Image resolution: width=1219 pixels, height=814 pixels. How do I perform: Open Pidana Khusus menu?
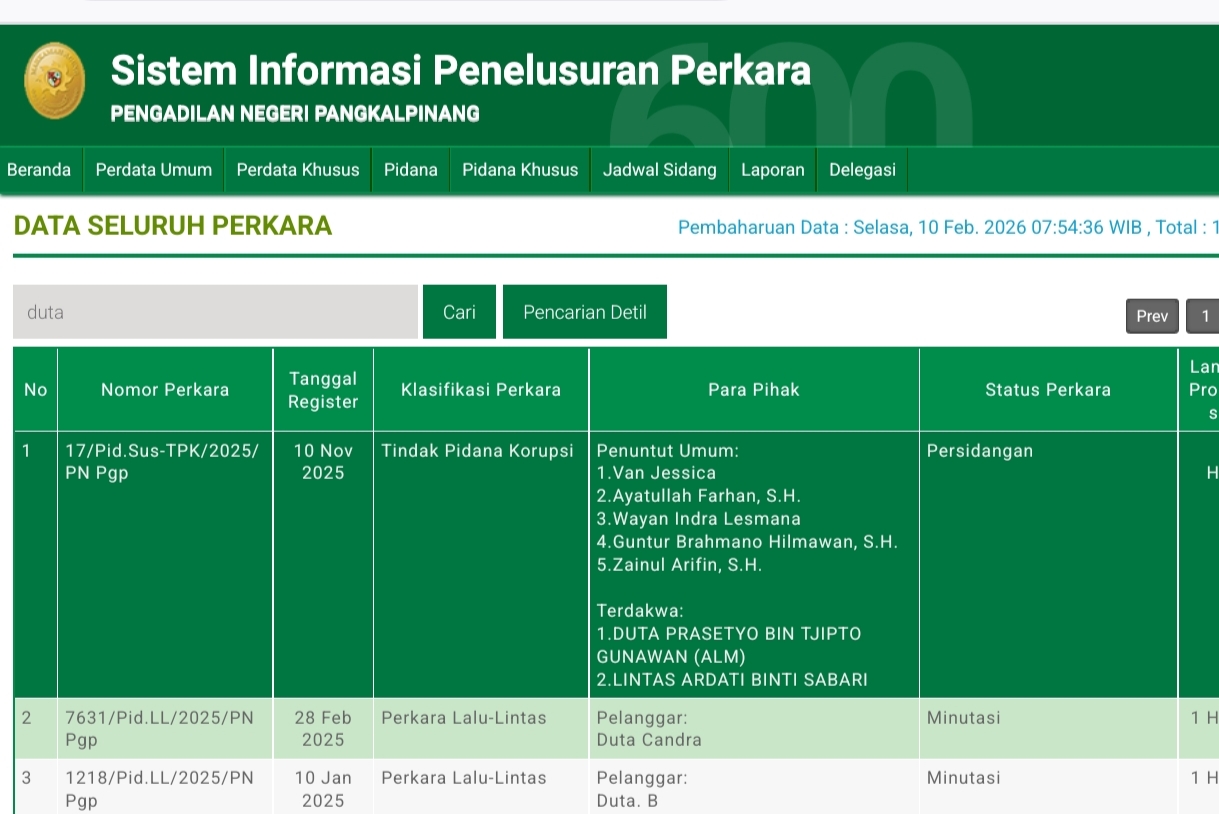(520, 170)
